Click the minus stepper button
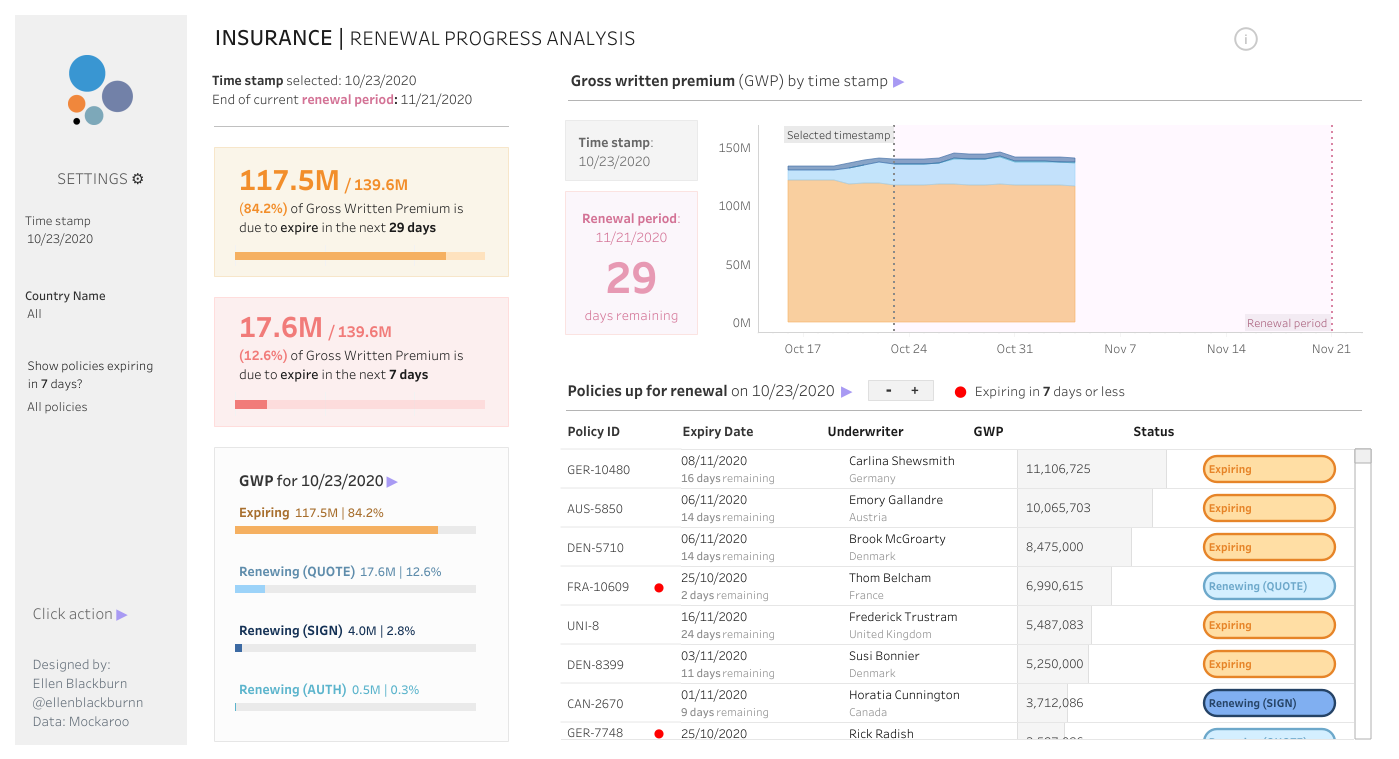 (x=888, y=391)
